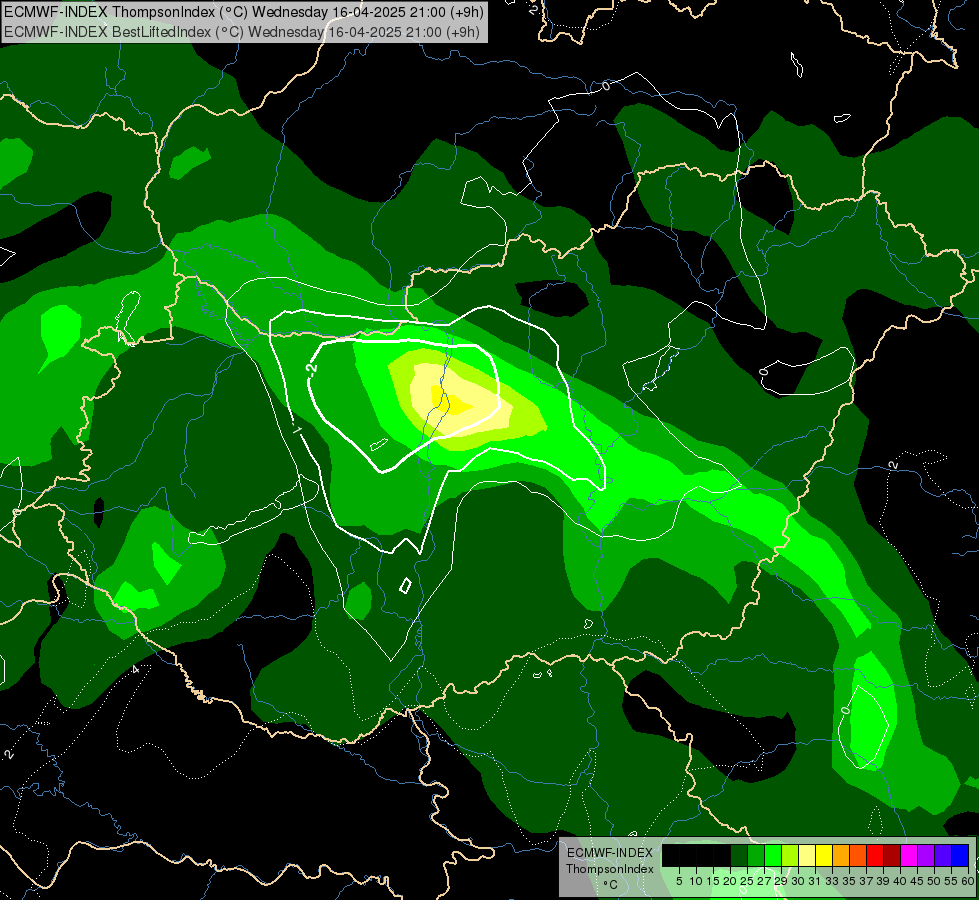The image size is (979, 900).
Task: Click the ThompsonIndex title line at top
Action: (243, 12)
